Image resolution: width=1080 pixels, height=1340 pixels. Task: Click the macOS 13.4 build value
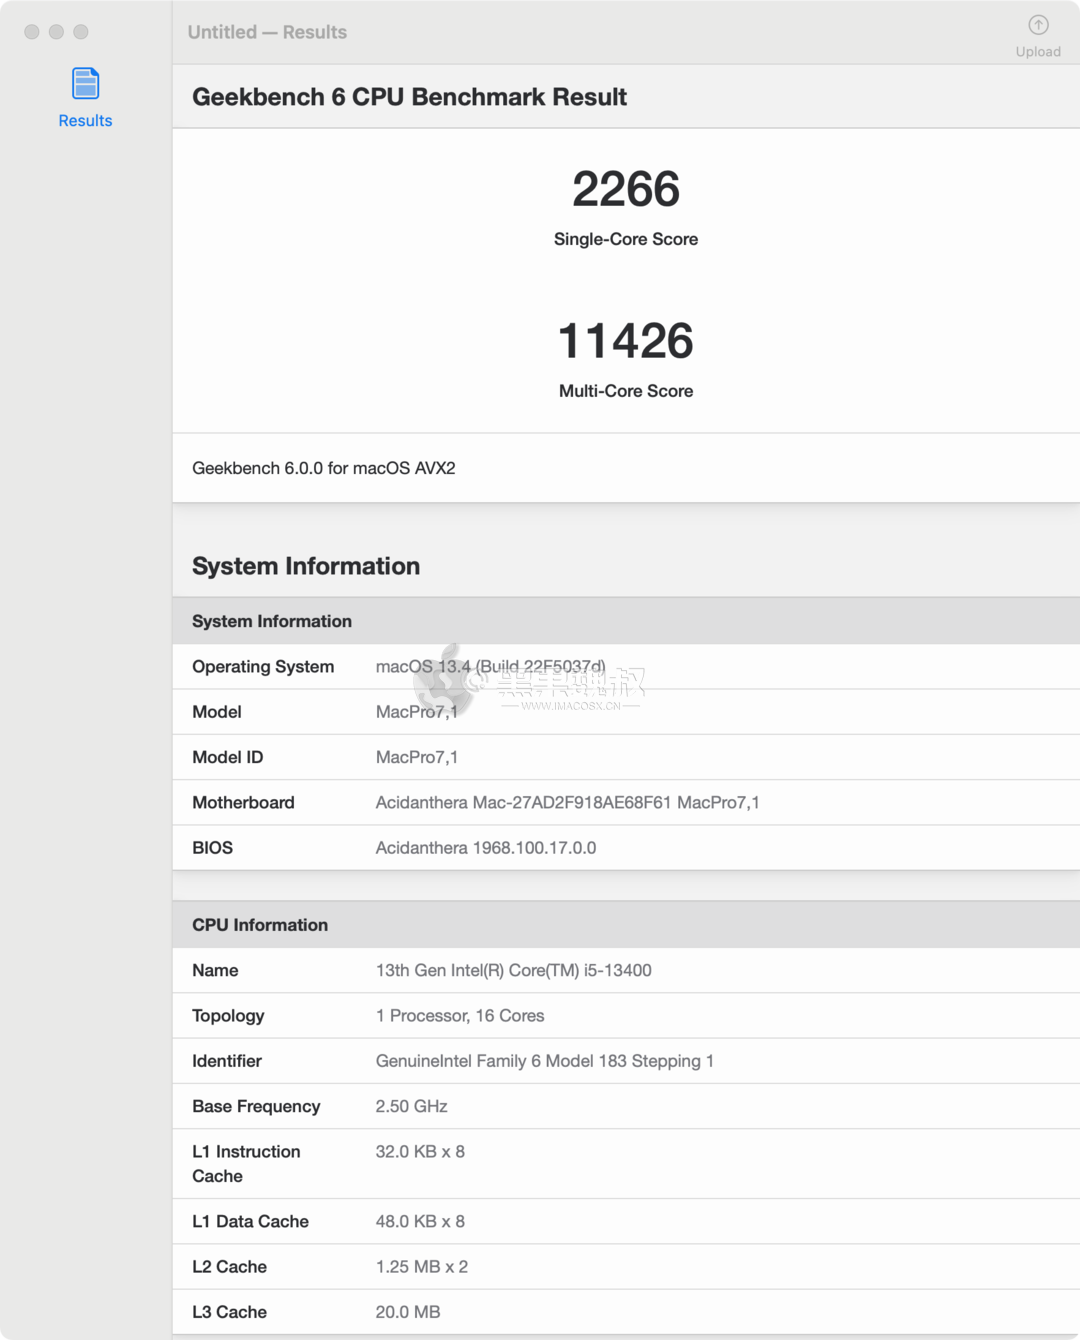click(491, 667)
